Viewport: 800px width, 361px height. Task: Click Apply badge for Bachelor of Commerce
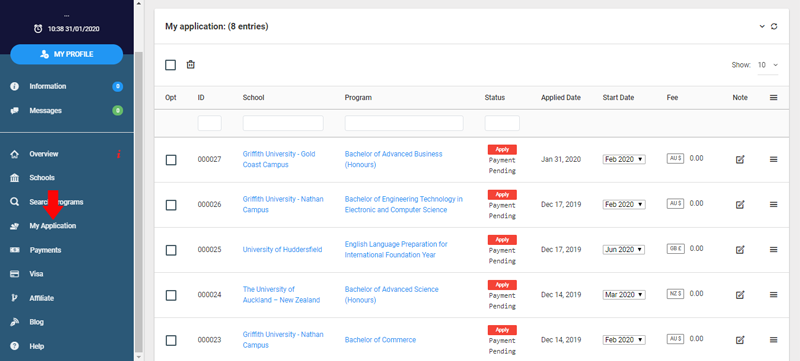[x=502, y=330]
